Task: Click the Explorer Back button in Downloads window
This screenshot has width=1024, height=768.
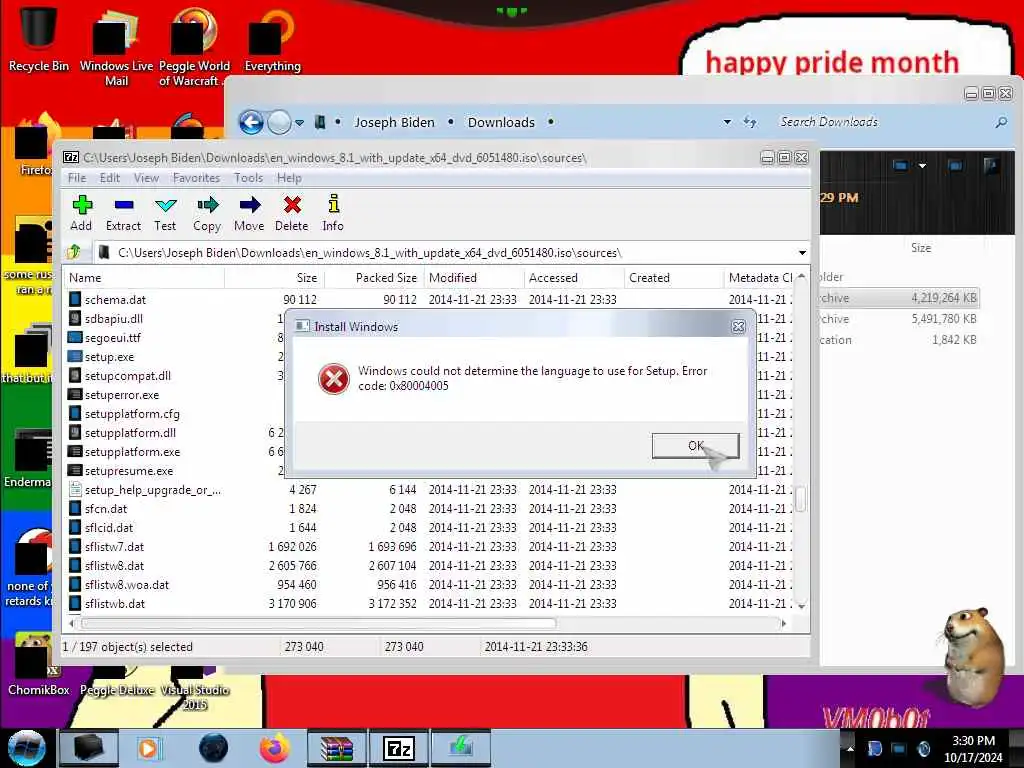Action: point(251,122)
